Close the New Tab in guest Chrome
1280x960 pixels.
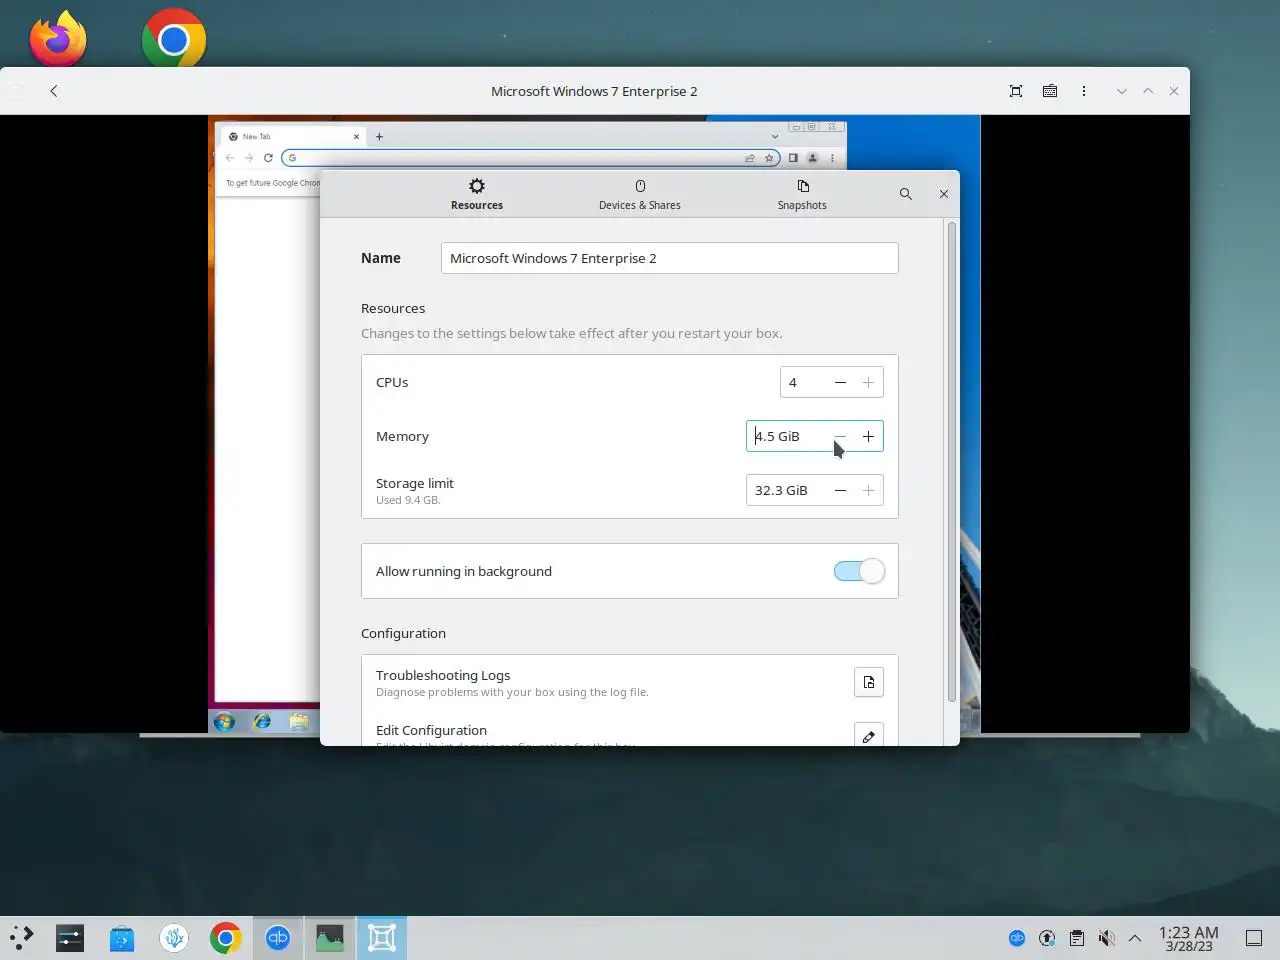(356, 137)
